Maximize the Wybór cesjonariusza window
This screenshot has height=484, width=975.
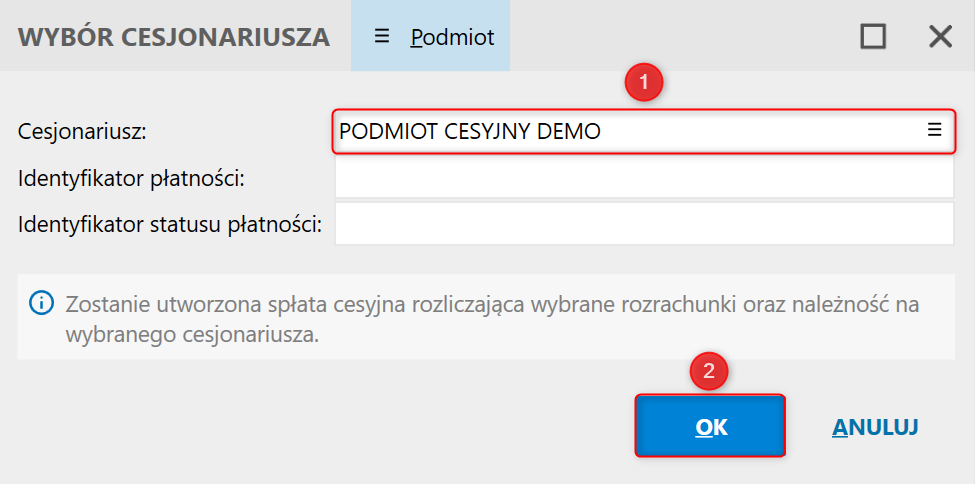(873, 37)
